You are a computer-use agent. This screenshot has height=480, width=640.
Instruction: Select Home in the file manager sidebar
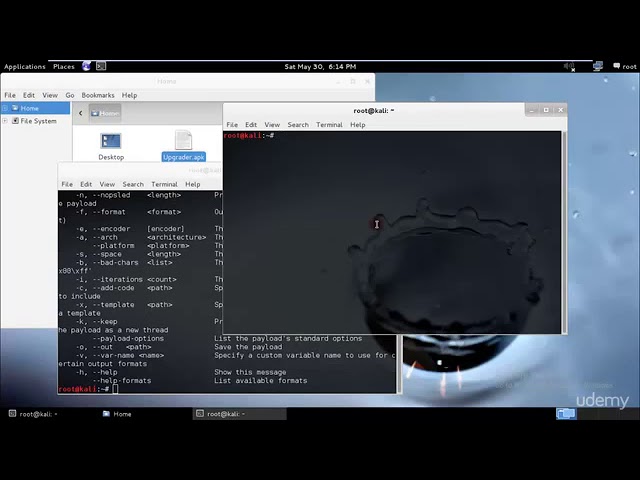tap(35, 108)
